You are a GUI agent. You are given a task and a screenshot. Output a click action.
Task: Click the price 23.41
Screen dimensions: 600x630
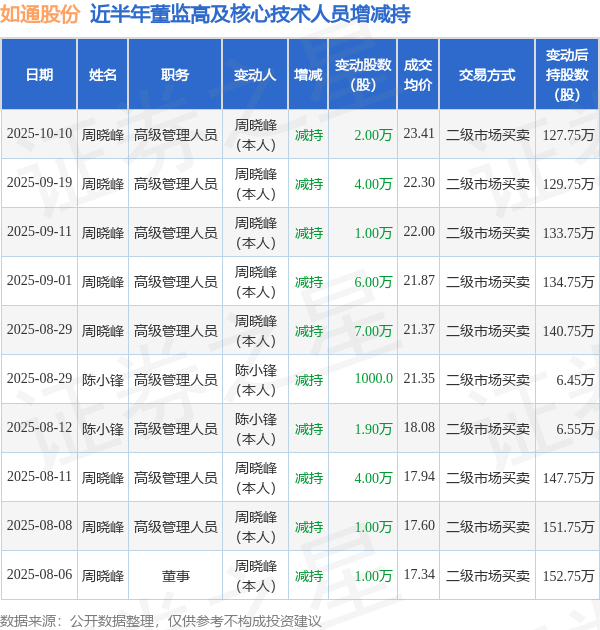419,133
